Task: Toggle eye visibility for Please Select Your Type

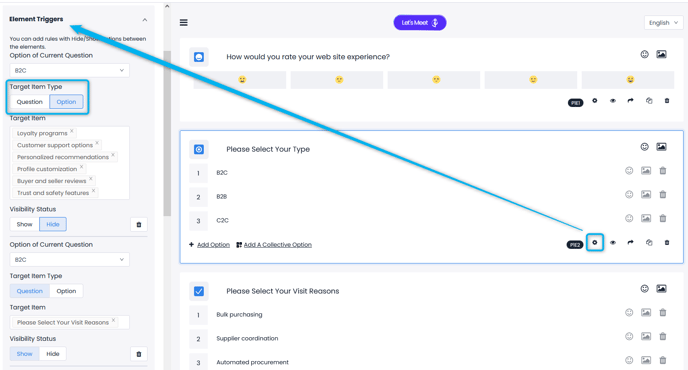Action: [x=613, y=242]
